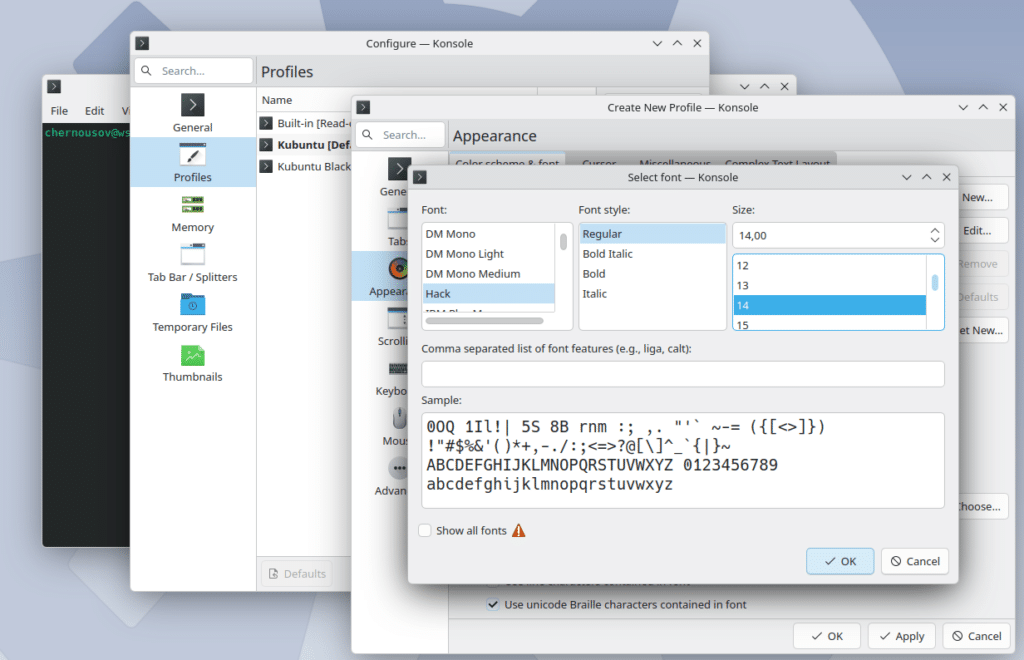Screen dimensions: 1024x660
Task: Click Konsole icon in Select font title bar
Action: tap(420, 177)
